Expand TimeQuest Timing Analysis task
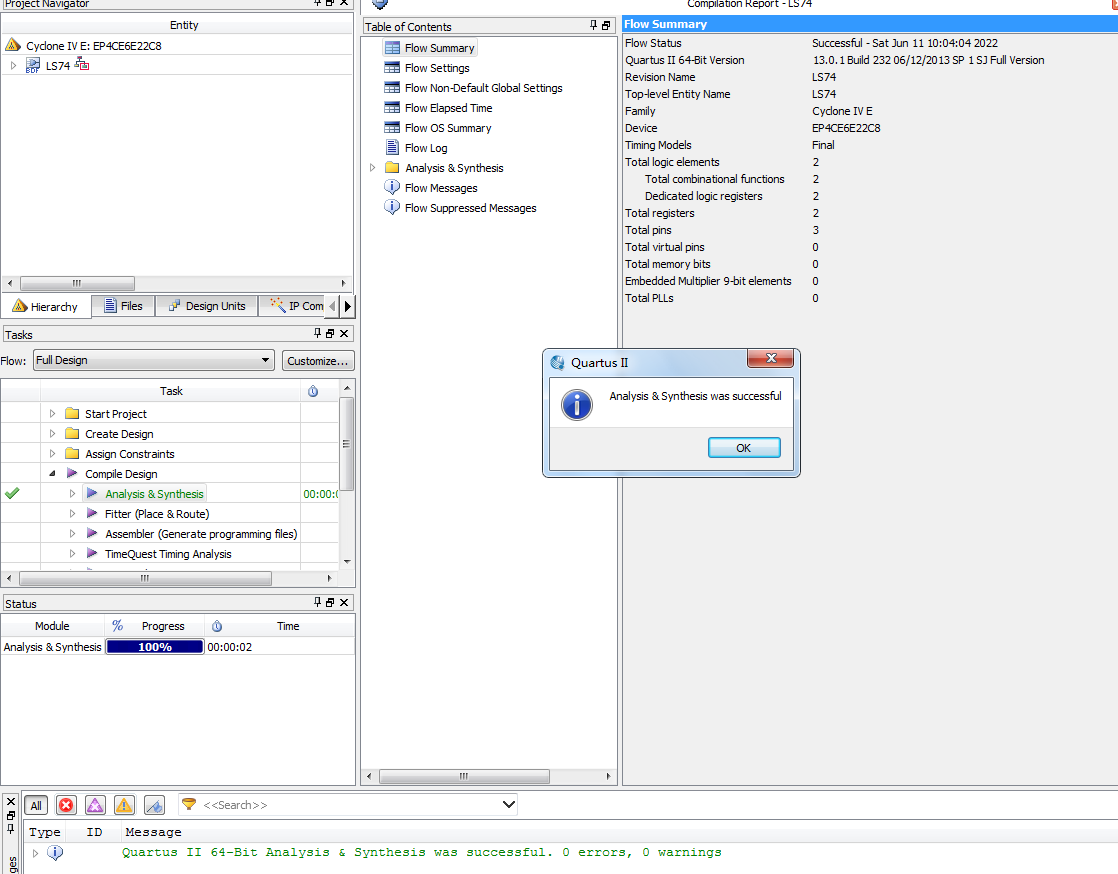This screenshot has width=1118, height=874. pos(72,553)
